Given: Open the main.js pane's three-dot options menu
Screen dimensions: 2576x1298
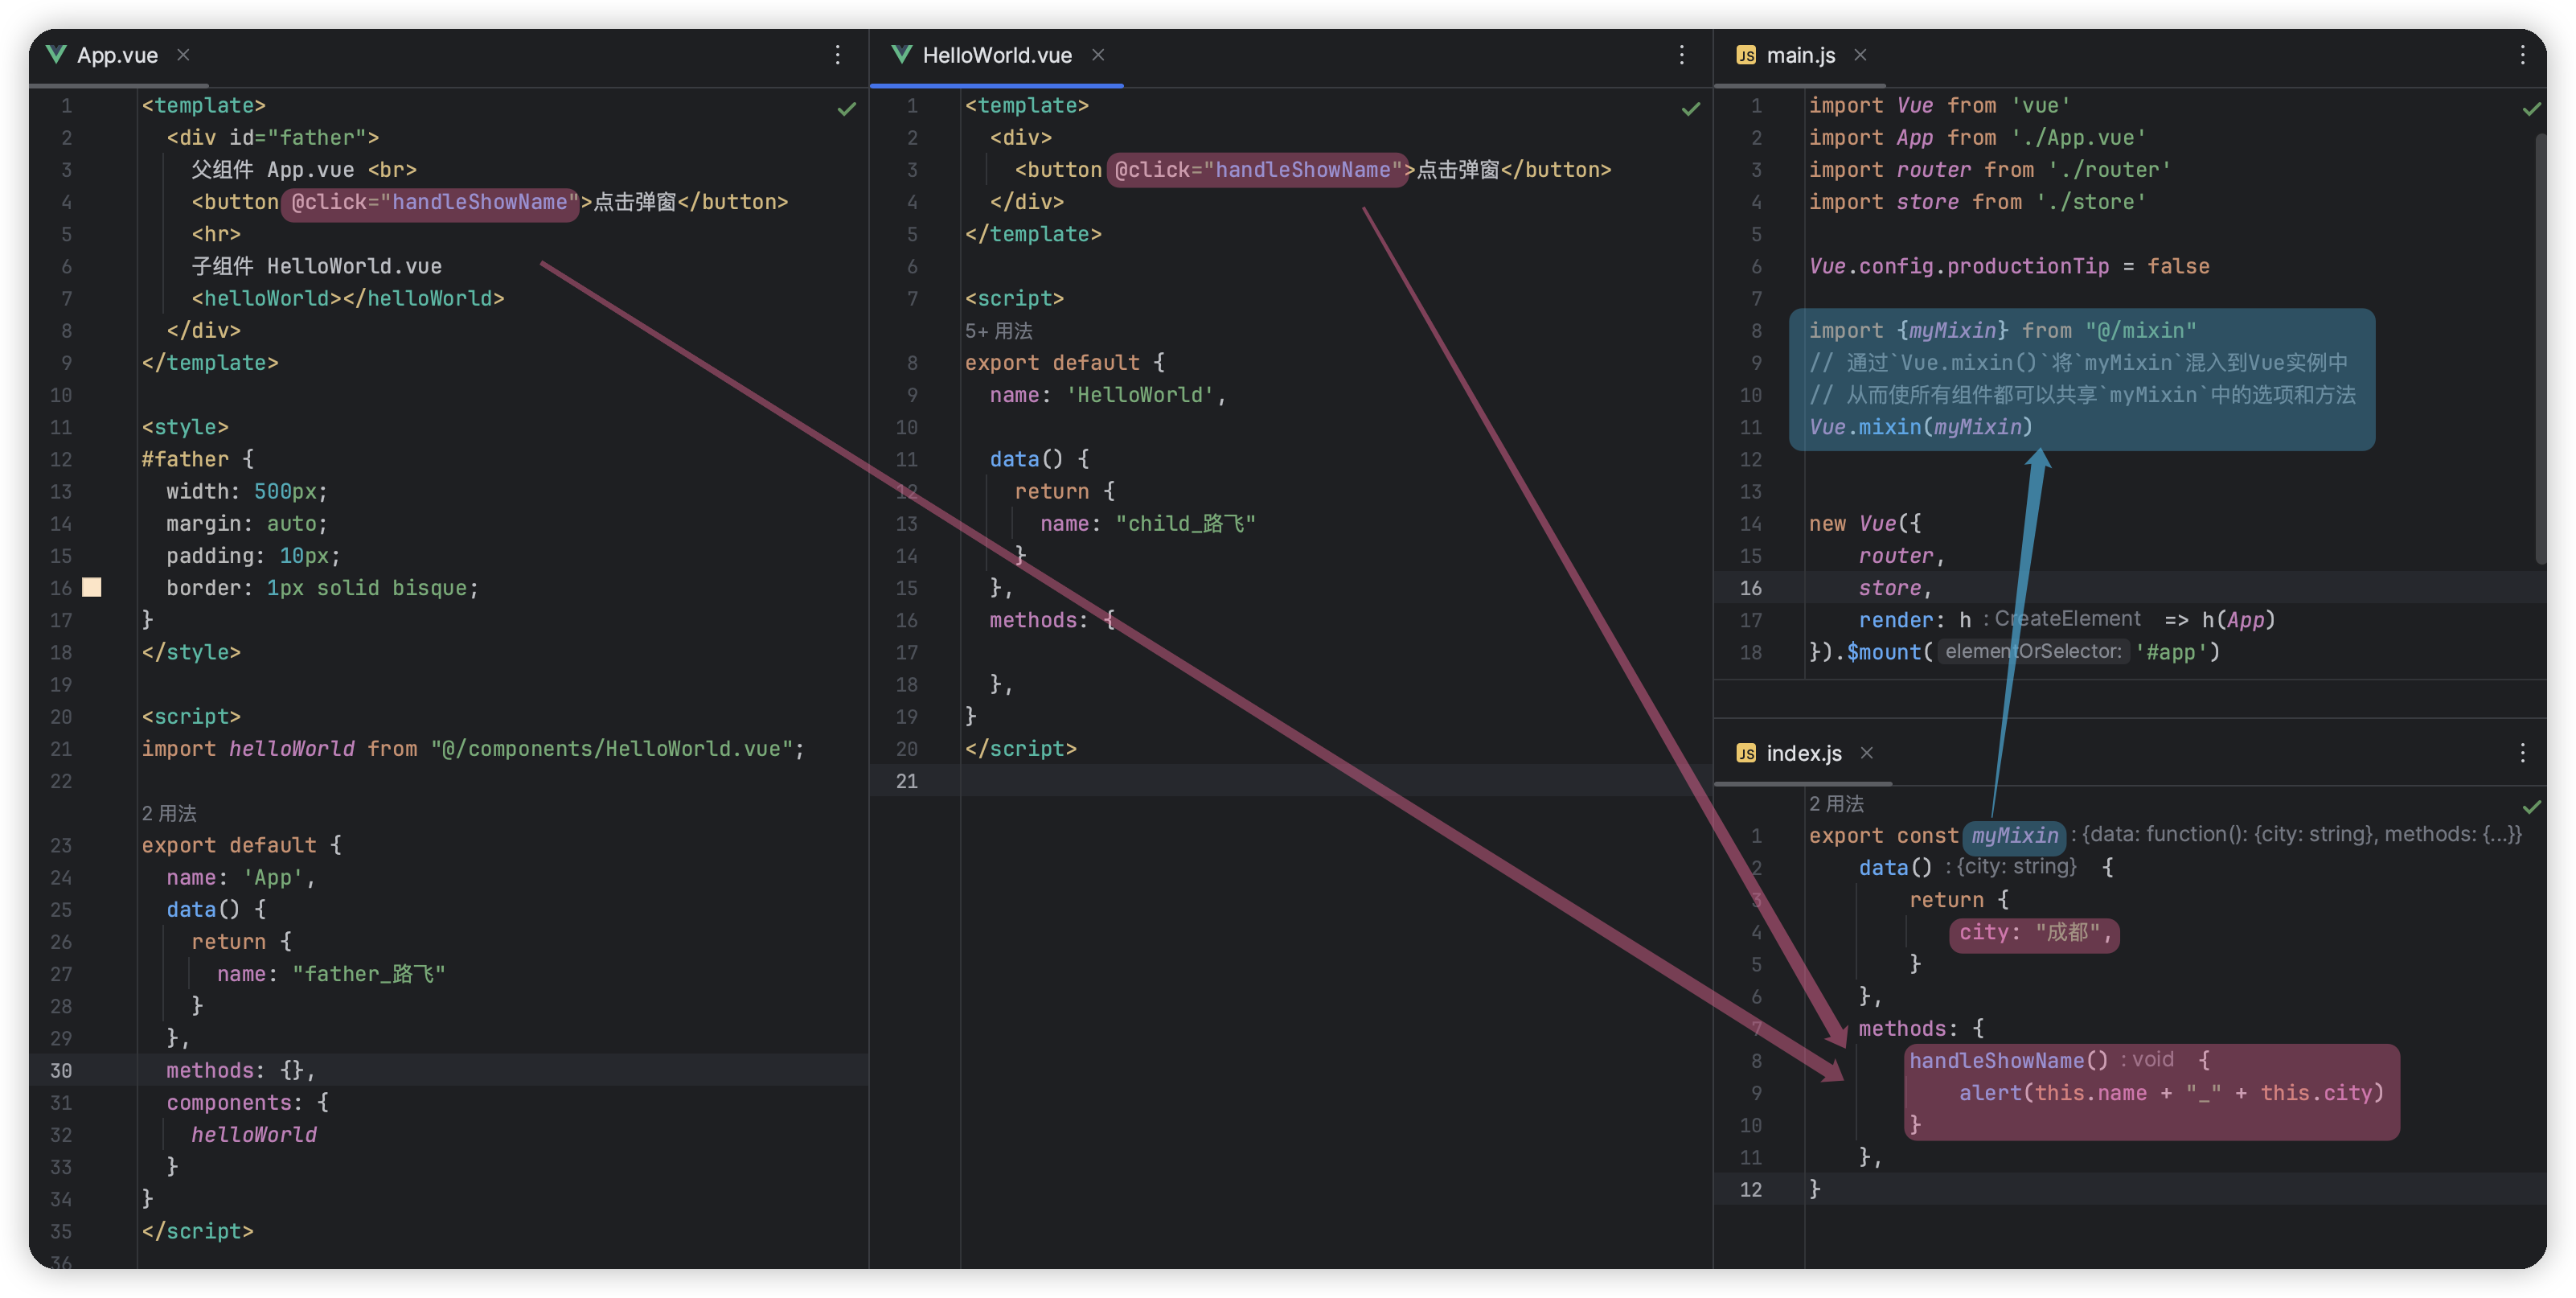Looking at the screenshot, I should pos(2523,55).
